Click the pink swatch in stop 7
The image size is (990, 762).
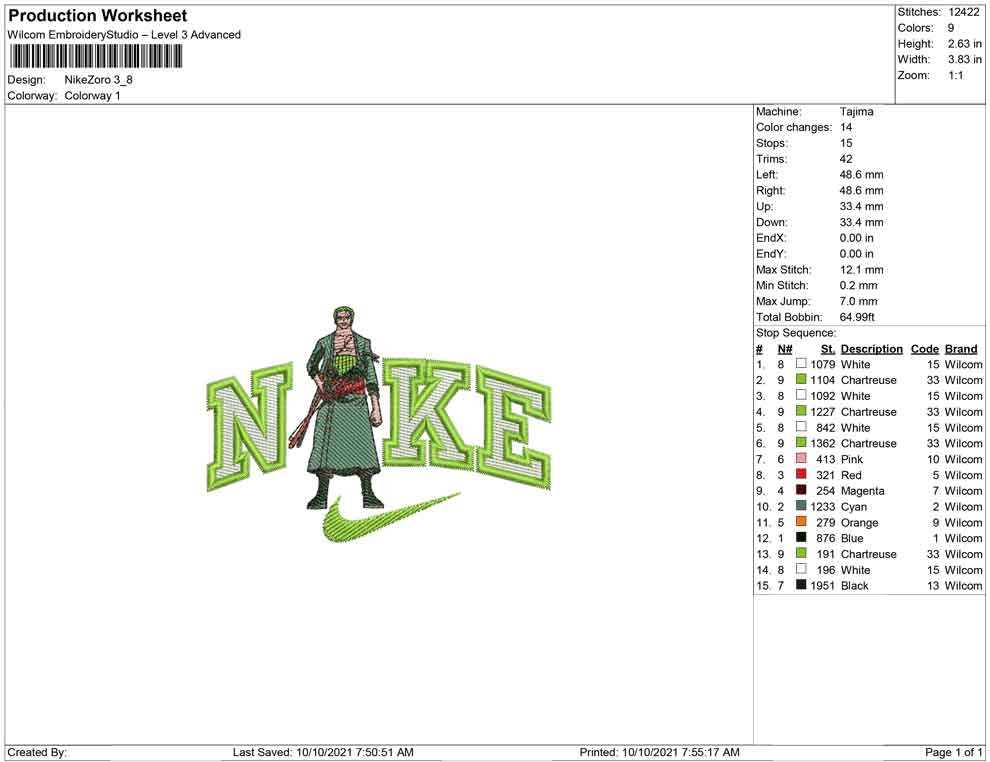[x=801, y=458]
